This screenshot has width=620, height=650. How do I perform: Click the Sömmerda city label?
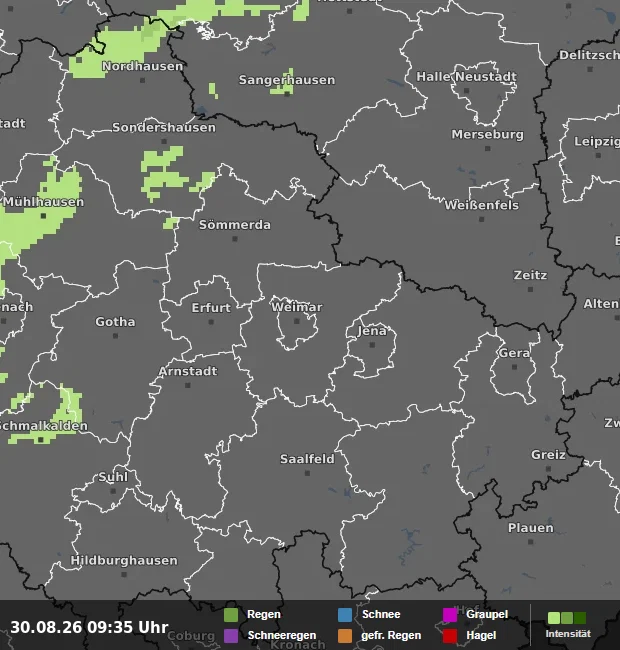click(235, 225)
